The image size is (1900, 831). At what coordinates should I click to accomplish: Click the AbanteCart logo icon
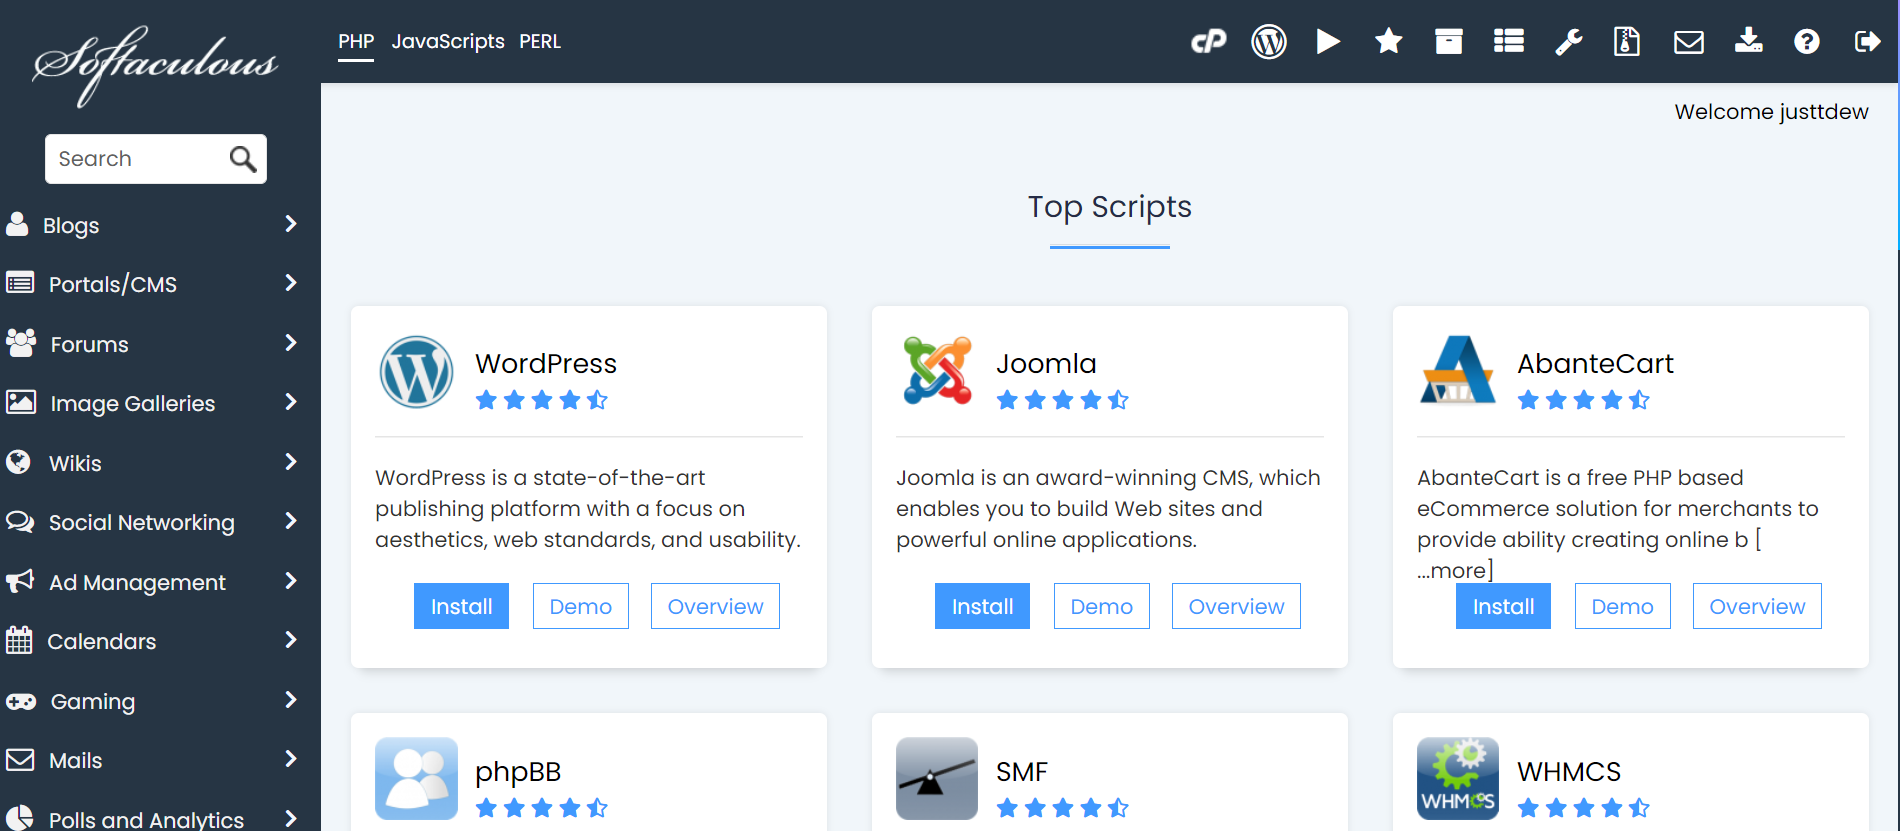click(1458, 369)
